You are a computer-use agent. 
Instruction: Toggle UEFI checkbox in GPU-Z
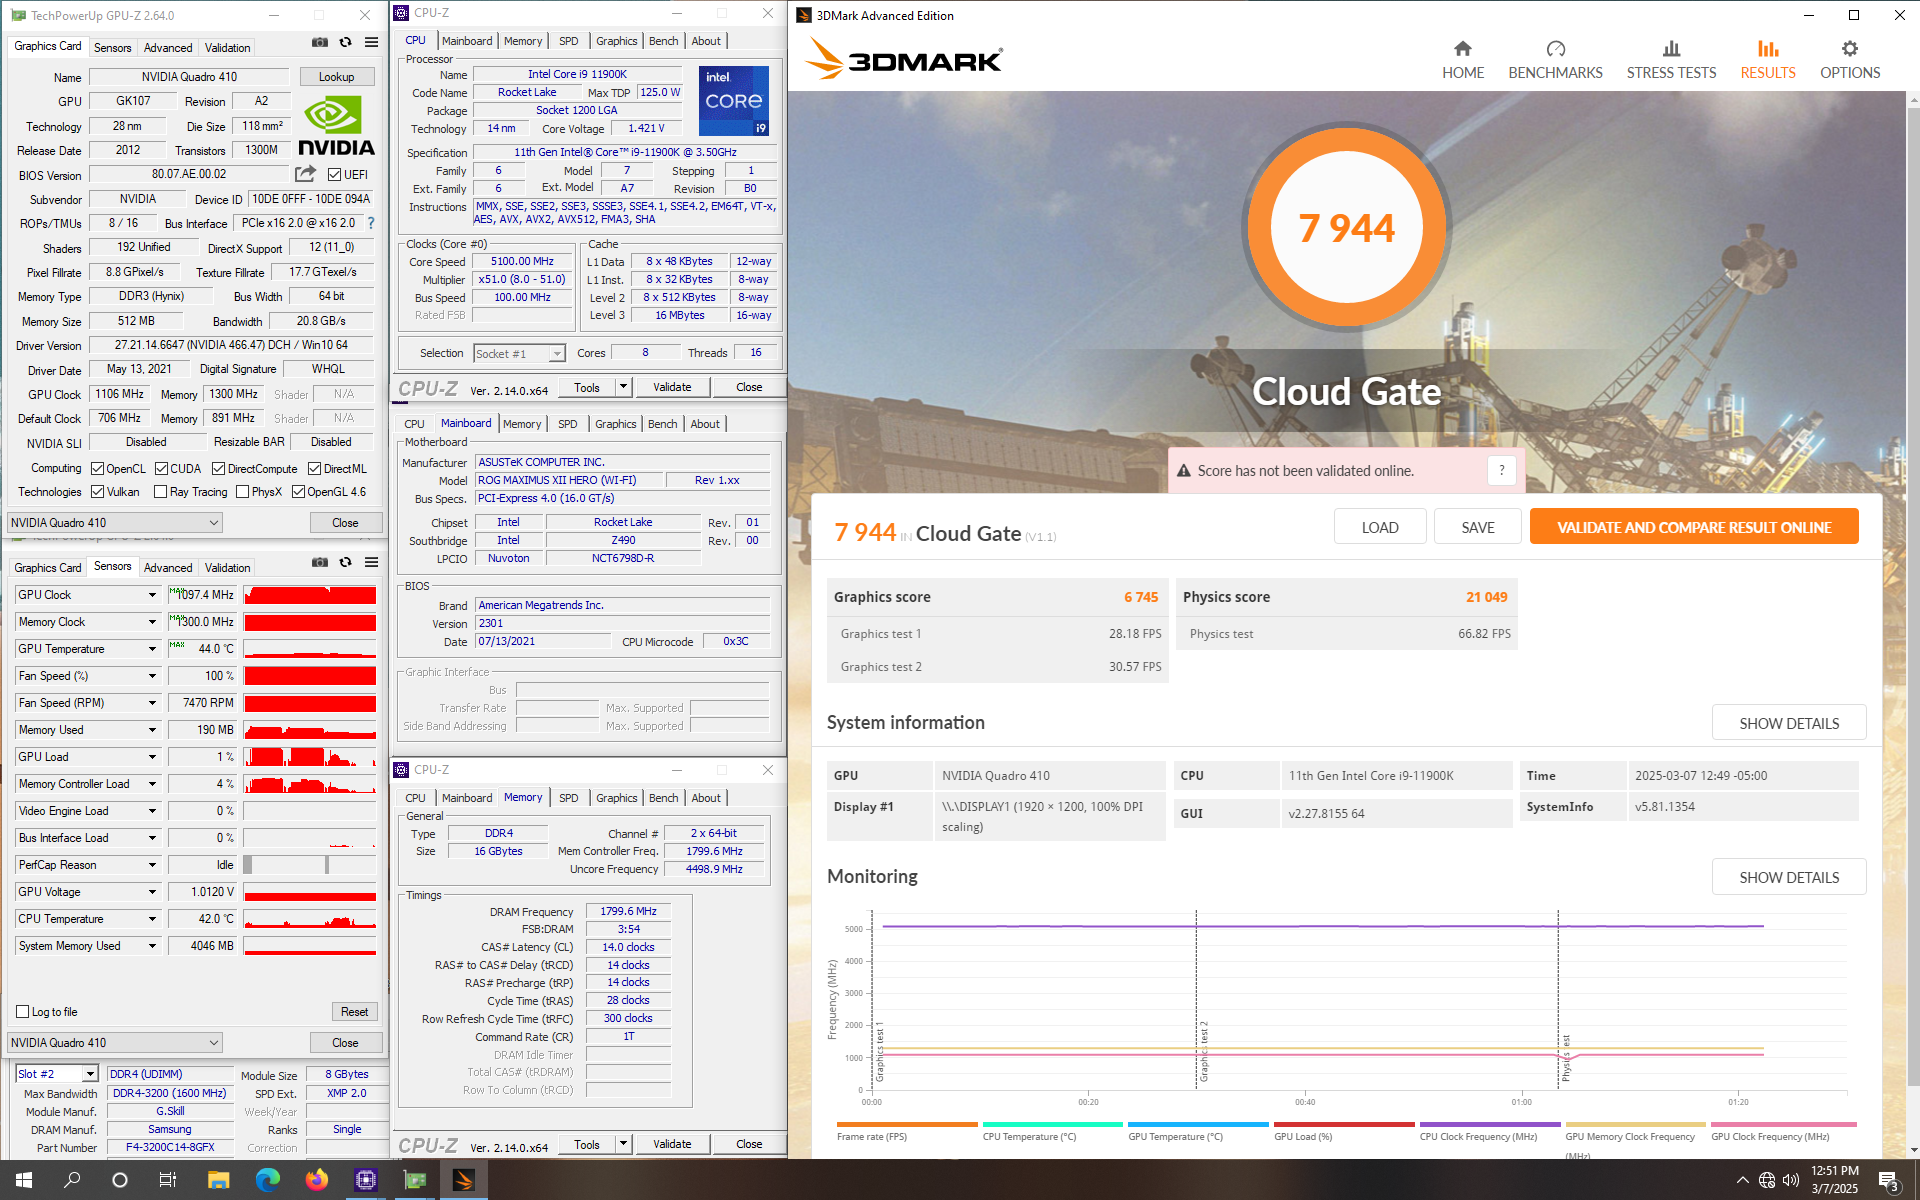pyautogui.click(x=335, y=174)
